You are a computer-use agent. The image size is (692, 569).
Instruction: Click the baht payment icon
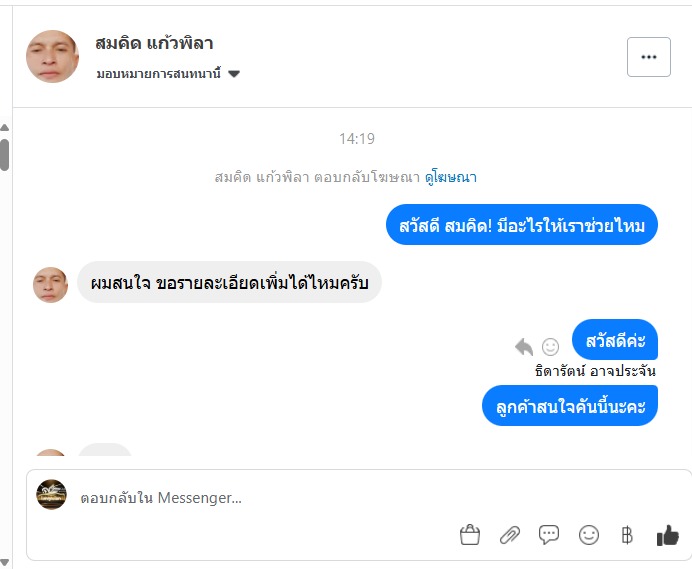pyautogui.click(x=627, y=535)
